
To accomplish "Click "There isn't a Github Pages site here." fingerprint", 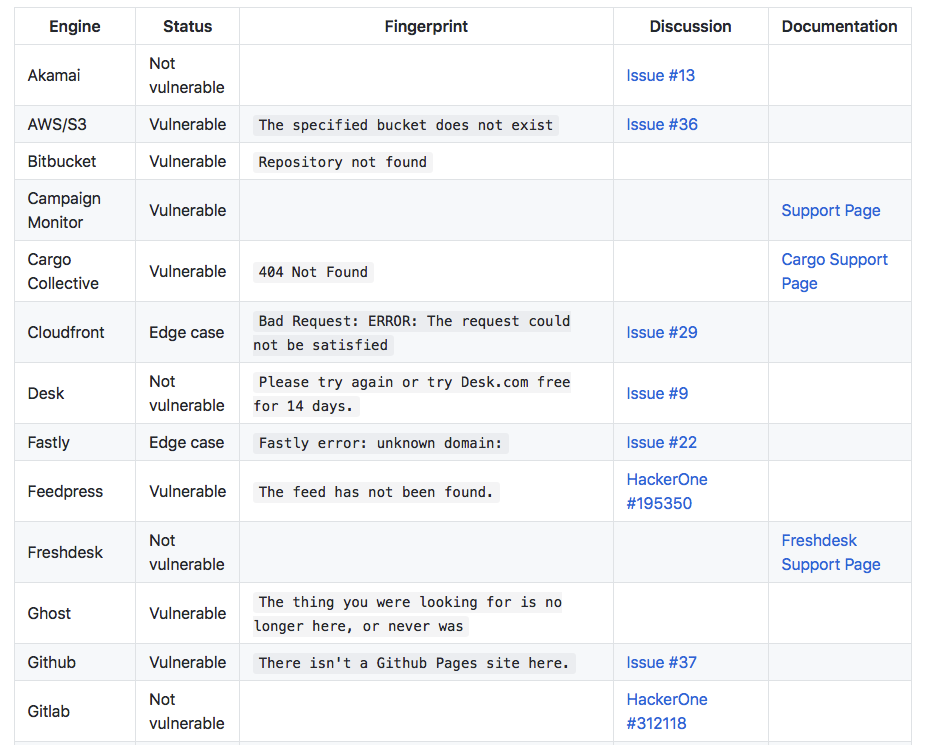I will (x=414, y=663).
